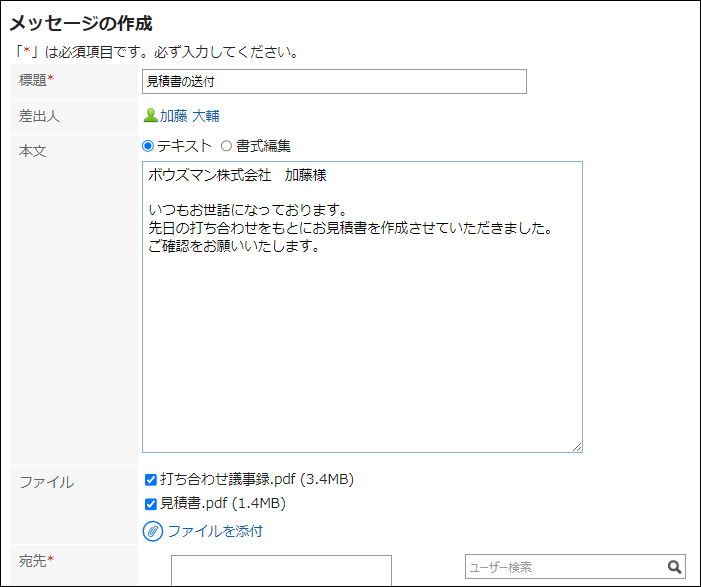This screenshot has width=701, height=587.
Task: Click the required-field note は必須項目です
Action: pos(156,52)
